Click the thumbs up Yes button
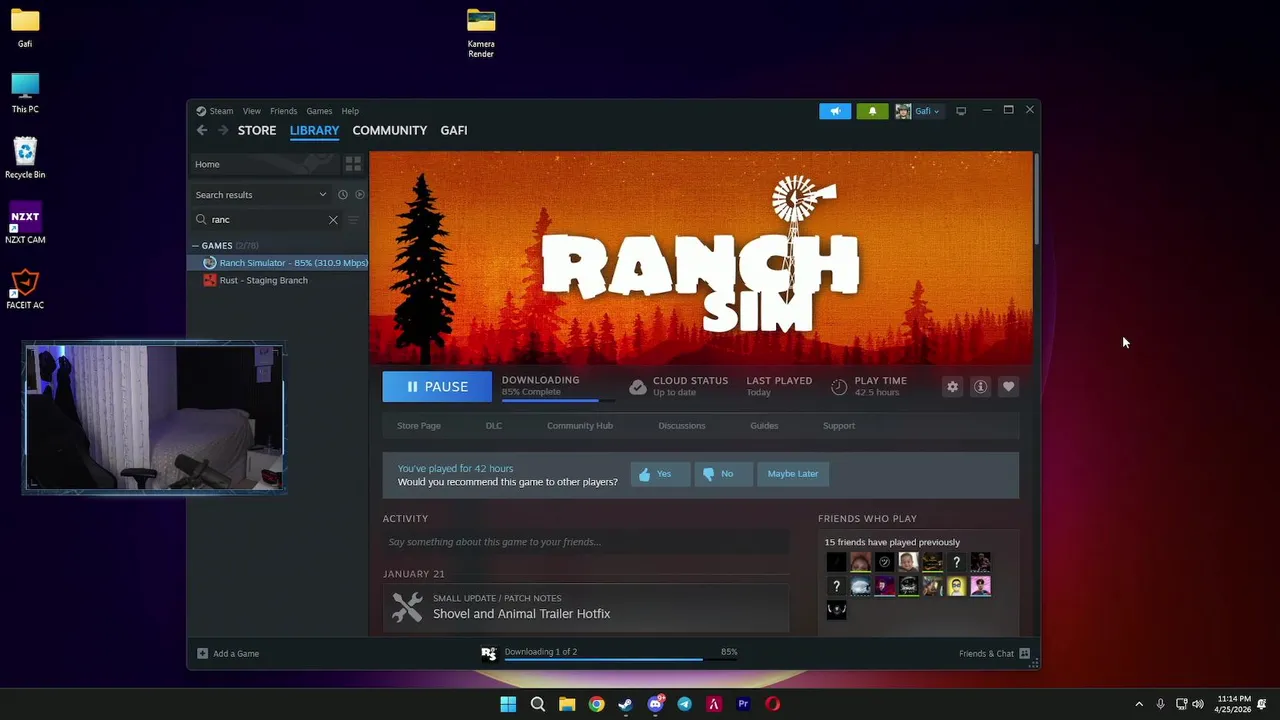 660,474
